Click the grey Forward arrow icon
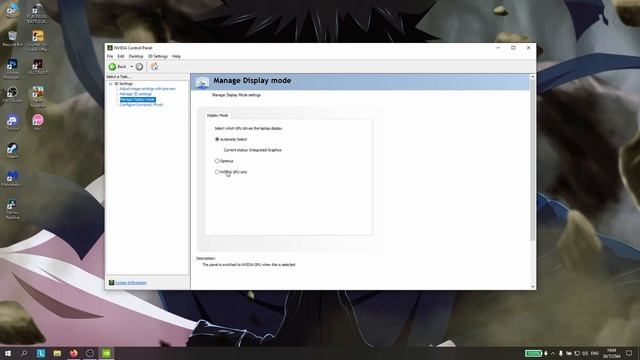The height and width of the screenshot is (360, 640). (139, 67)
